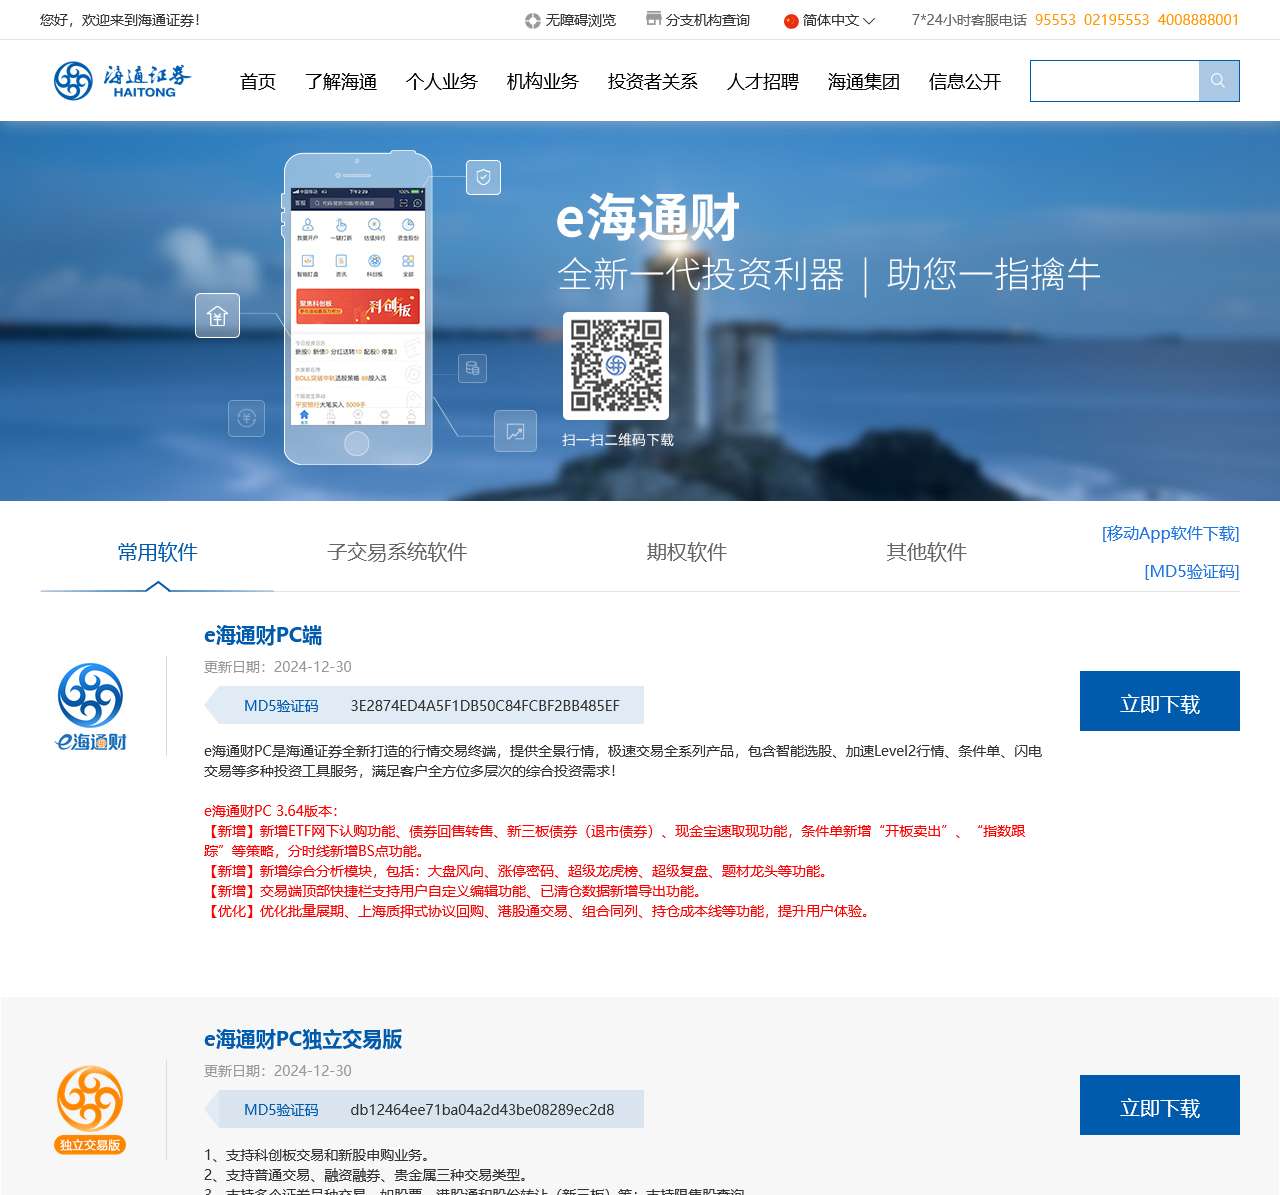This screenshot has height=1195, width=1280.
Task: Focus the site search input field
Action: pyautogui.click(x=1115, y=81)
